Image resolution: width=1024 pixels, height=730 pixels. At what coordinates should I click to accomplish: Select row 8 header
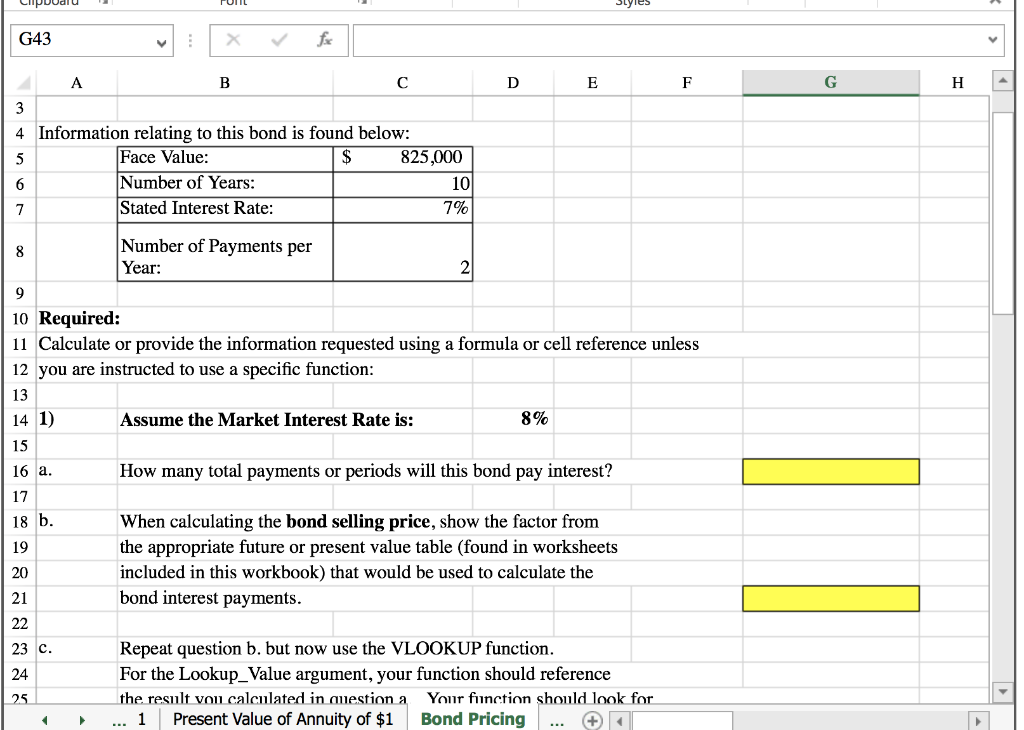click(x=20, y=251)
